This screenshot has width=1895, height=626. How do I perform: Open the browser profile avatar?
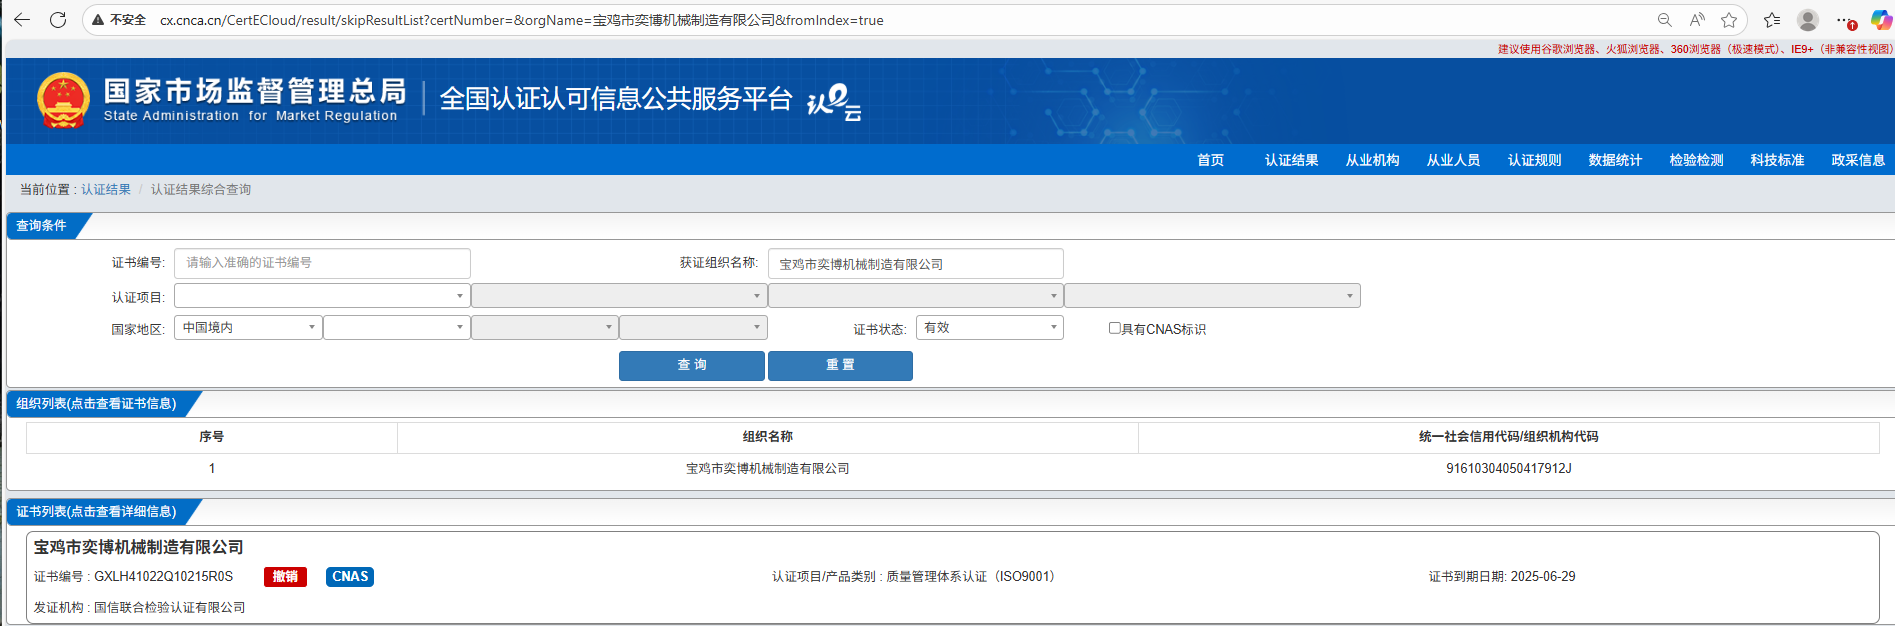(1808, 20)
